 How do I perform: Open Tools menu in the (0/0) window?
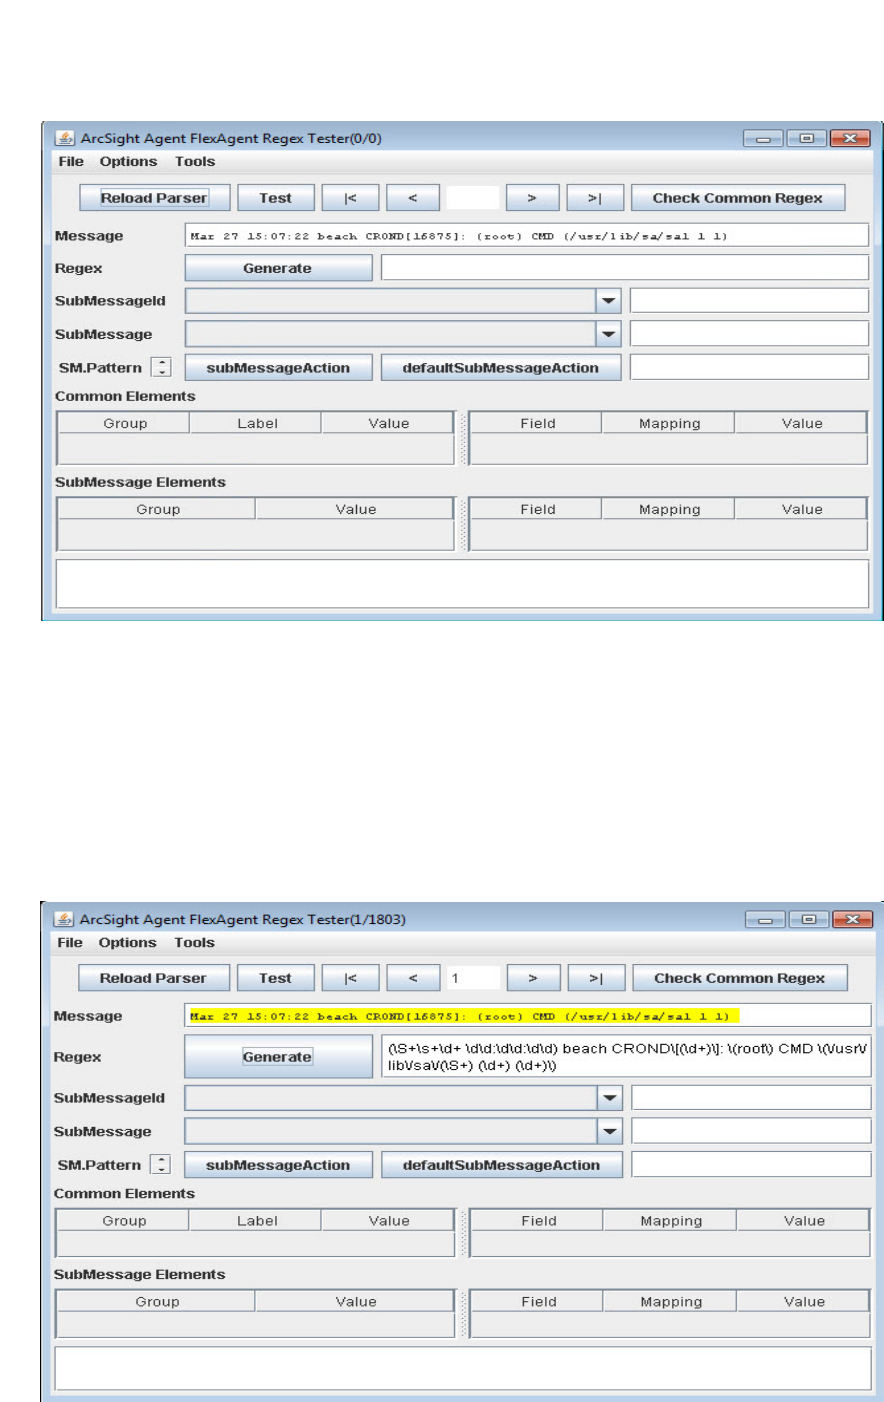(x=195, y=161)
